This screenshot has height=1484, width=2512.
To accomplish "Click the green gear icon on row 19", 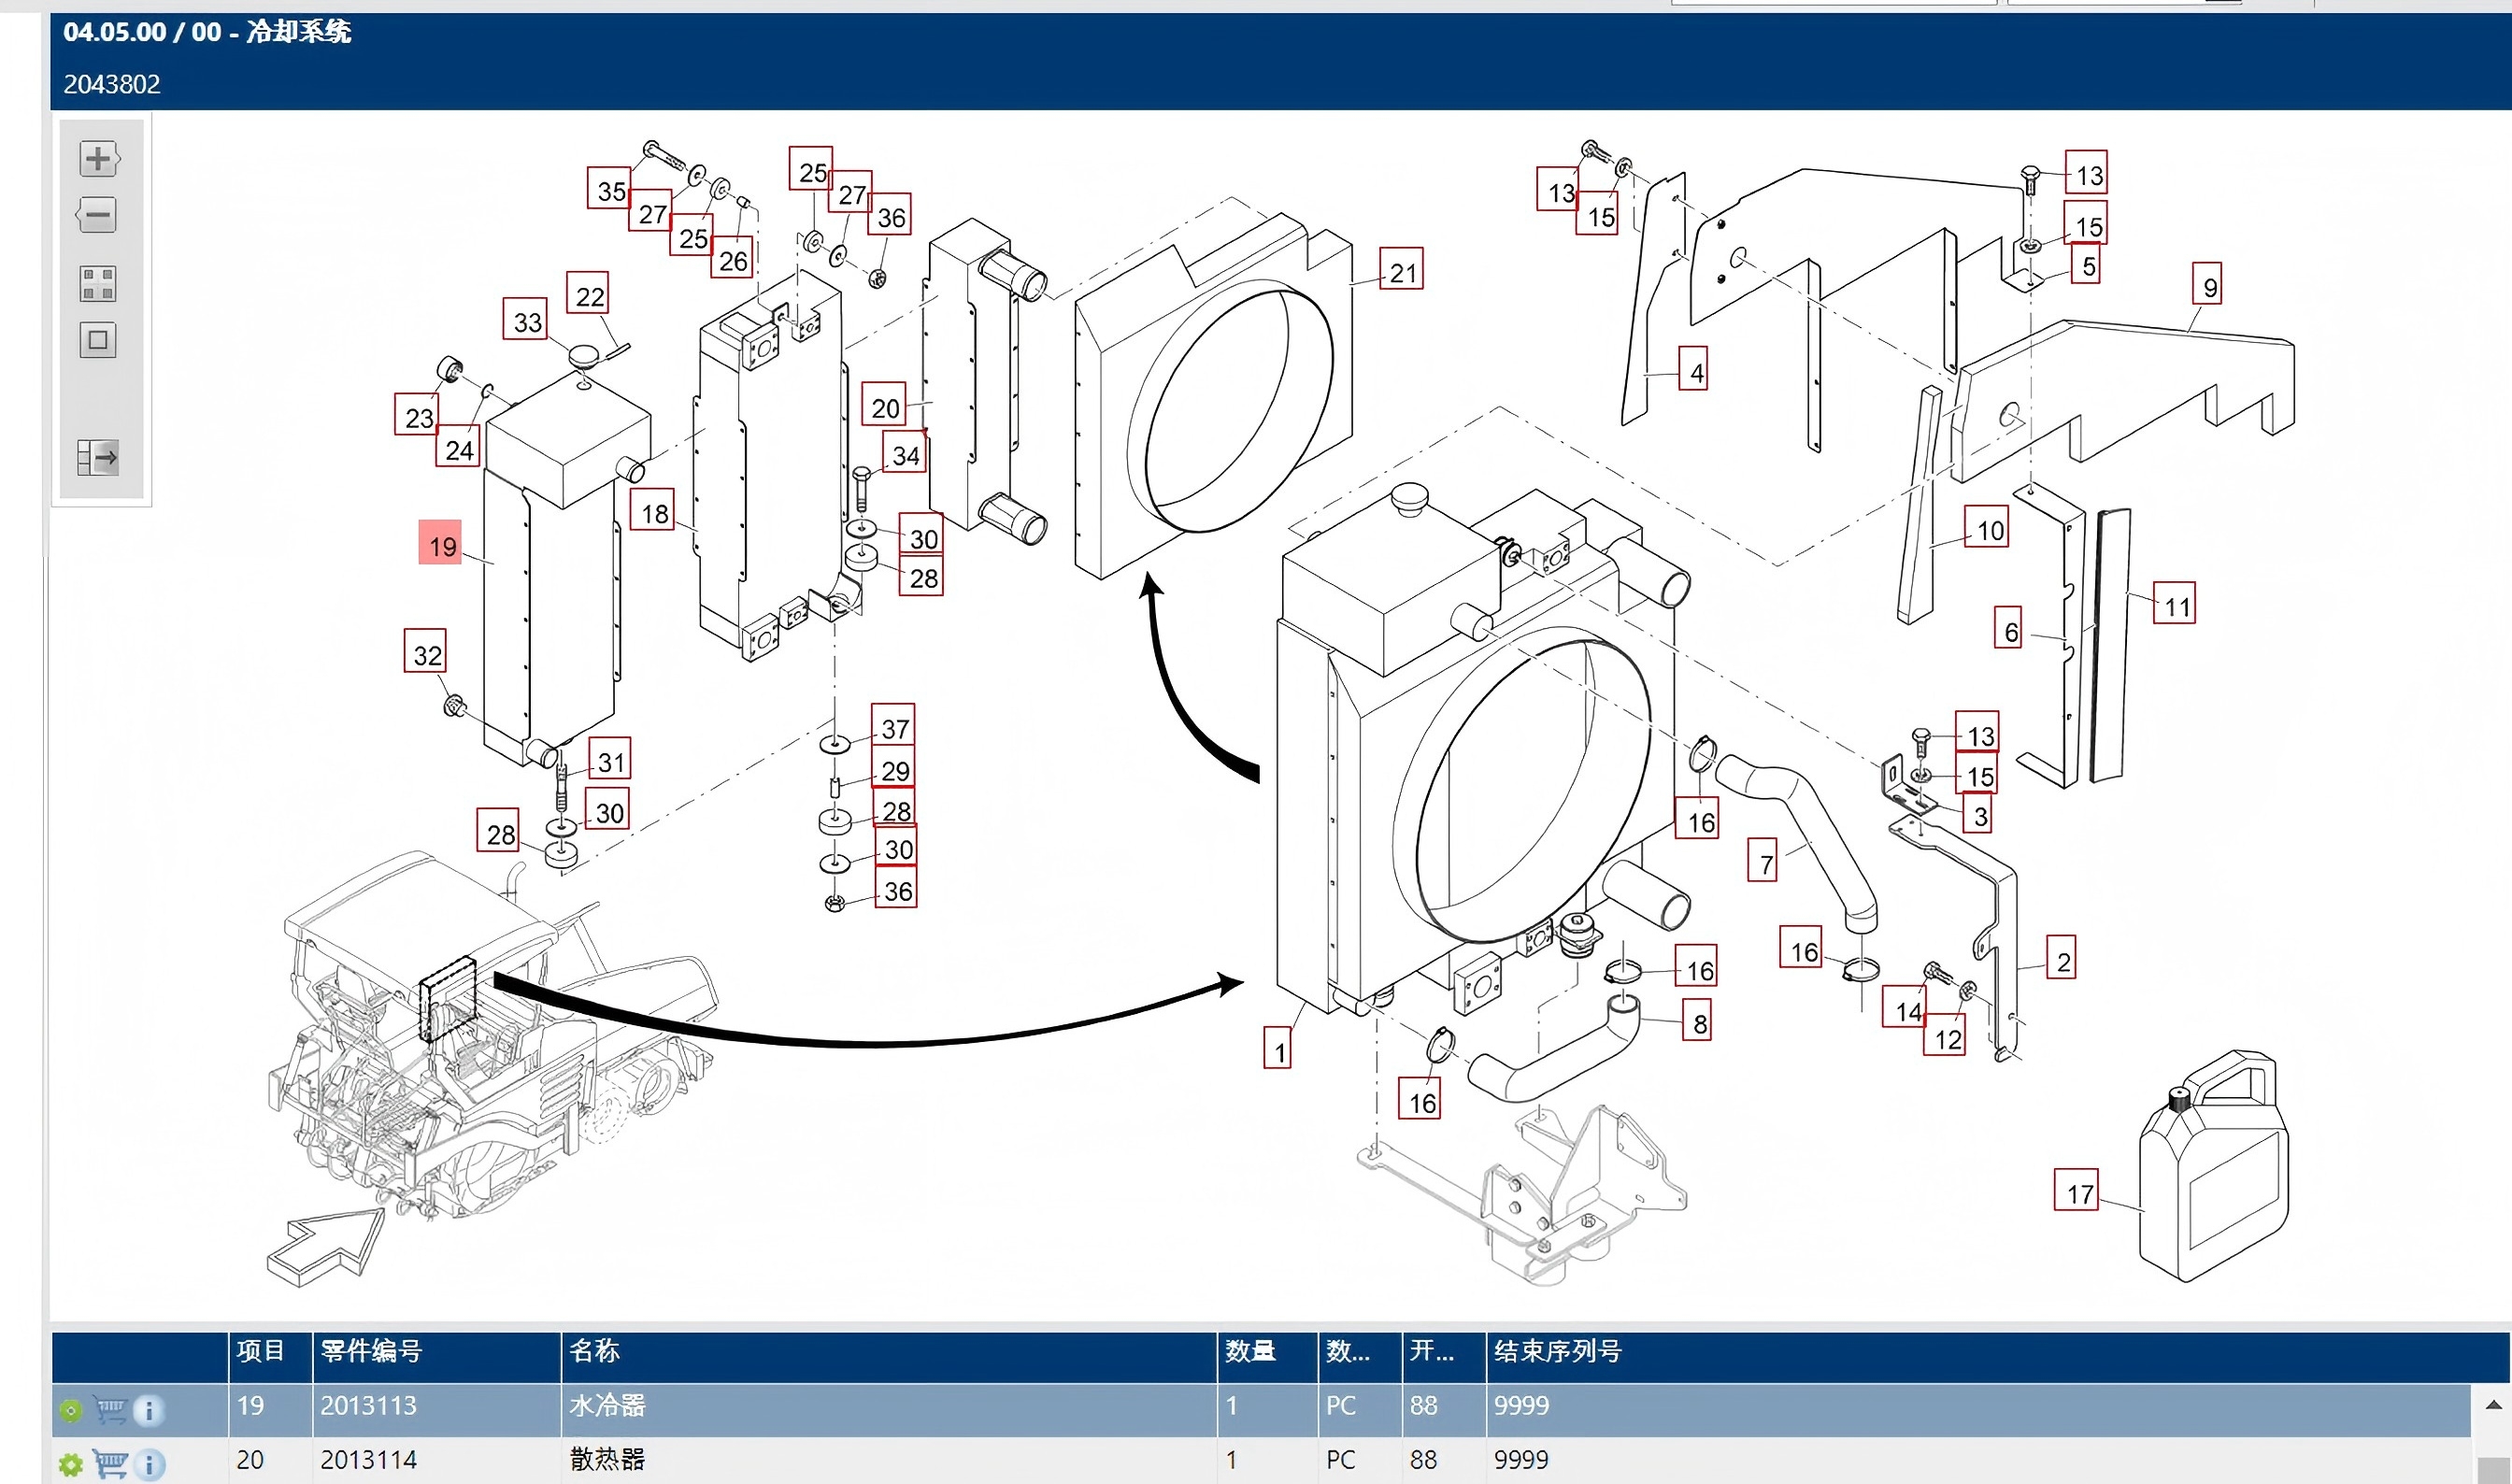I will coord(70,1411).
